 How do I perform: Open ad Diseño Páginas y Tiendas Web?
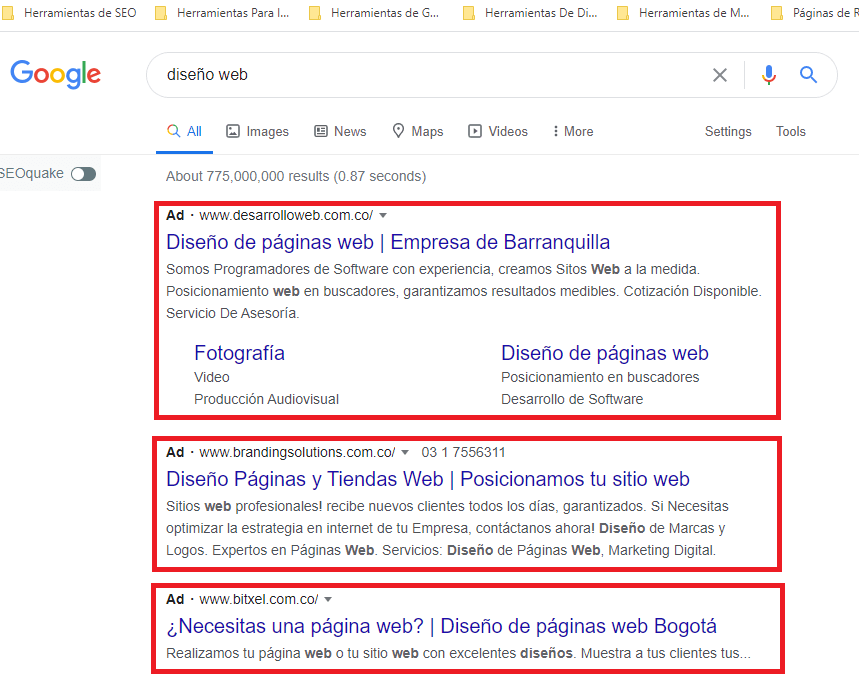[428, 479]
